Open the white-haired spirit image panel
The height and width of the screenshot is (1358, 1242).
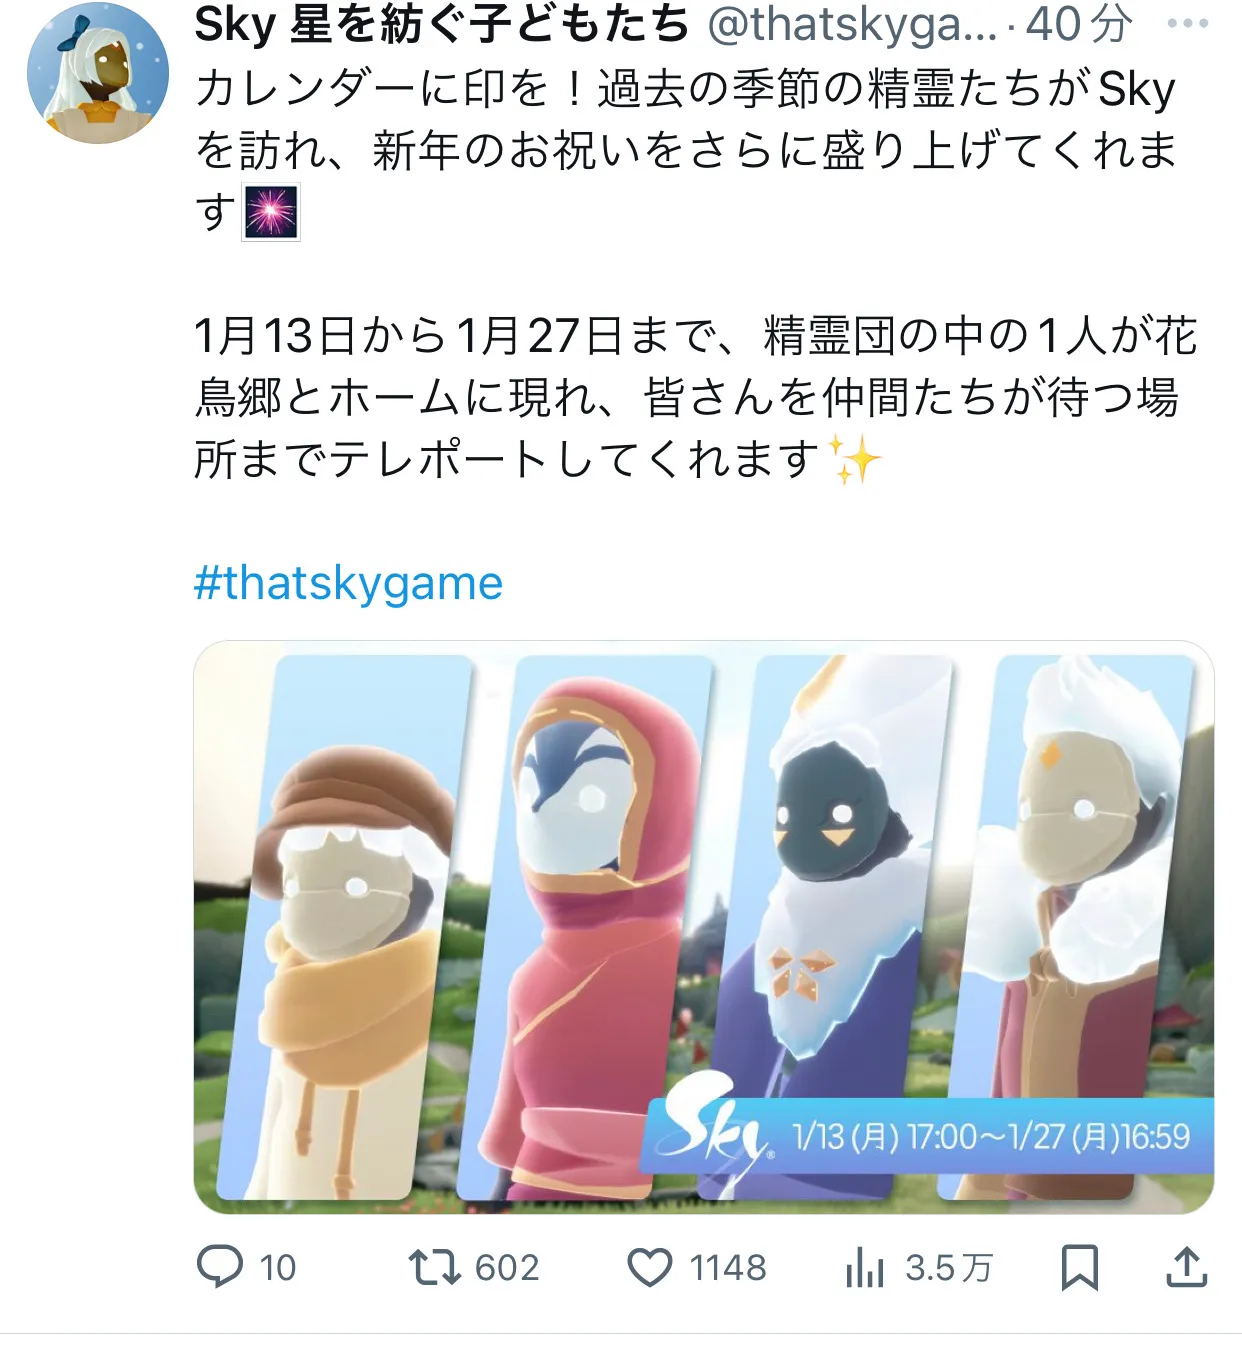pyautogui.click(x=1068, y=880)
